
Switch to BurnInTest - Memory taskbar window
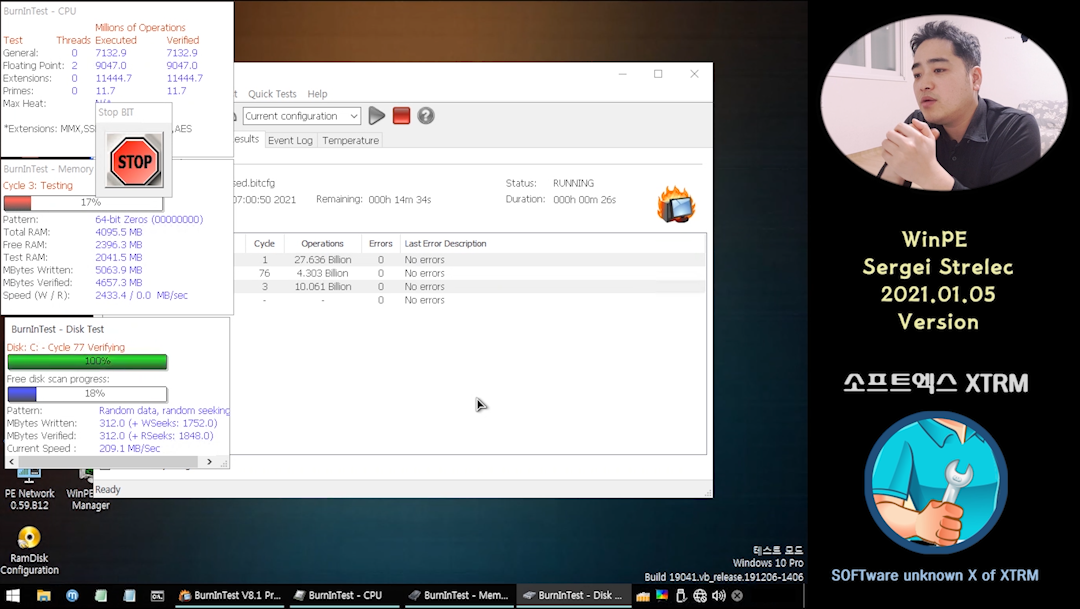tap(460, 595)
